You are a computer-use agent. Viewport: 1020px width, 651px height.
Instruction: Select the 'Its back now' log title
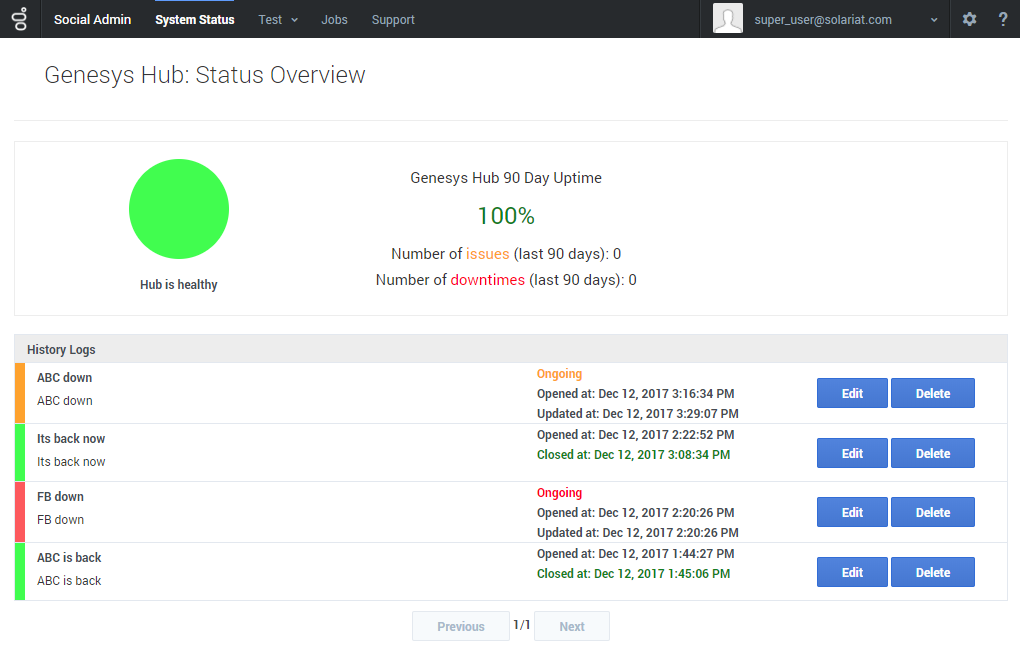71,438
